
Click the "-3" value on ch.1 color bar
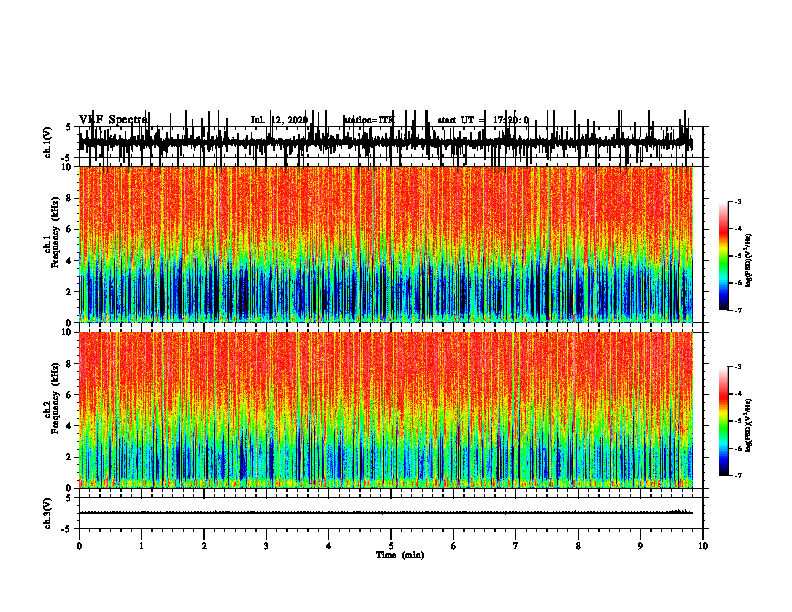738,201
